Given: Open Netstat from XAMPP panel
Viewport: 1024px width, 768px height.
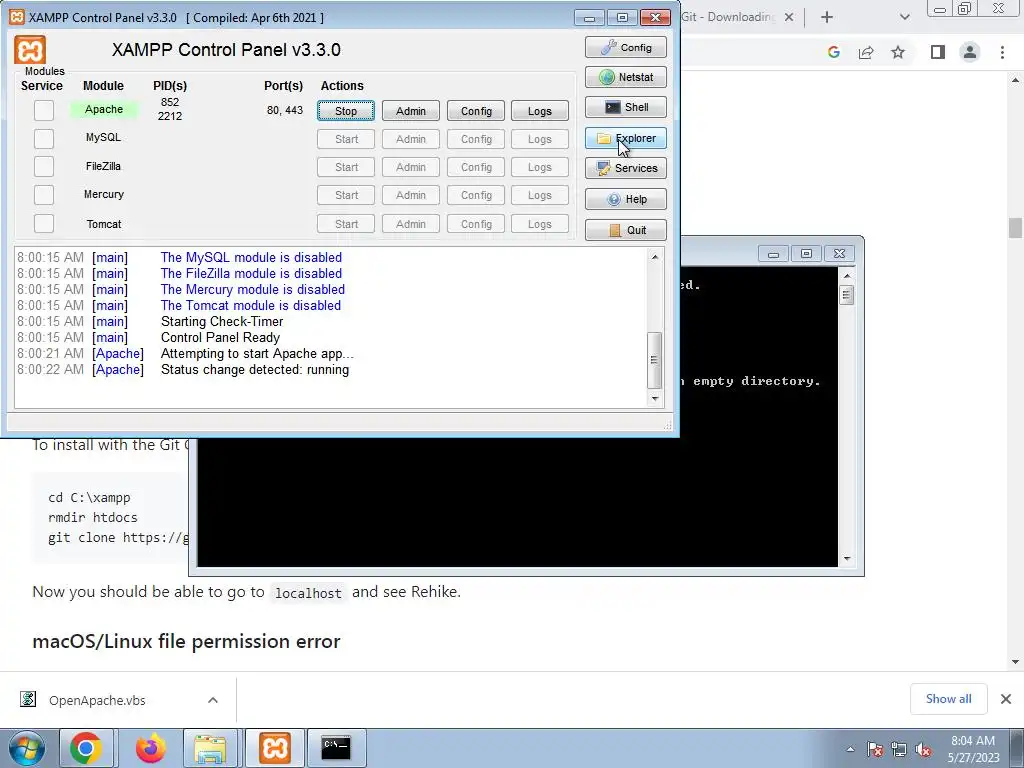Looking at the screenshot, I should coord(626,77).
